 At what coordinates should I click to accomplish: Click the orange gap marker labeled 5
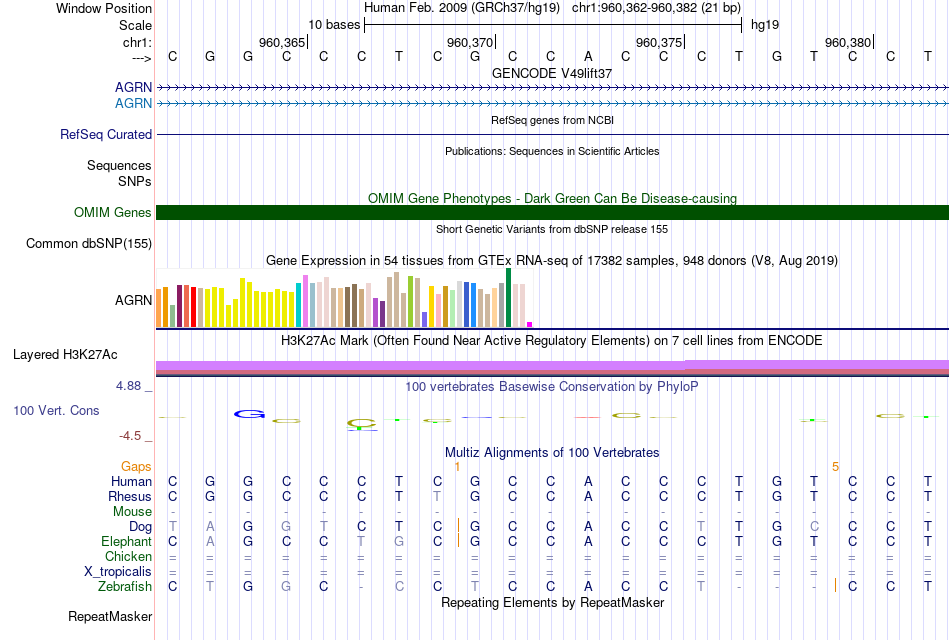point(835,467)
